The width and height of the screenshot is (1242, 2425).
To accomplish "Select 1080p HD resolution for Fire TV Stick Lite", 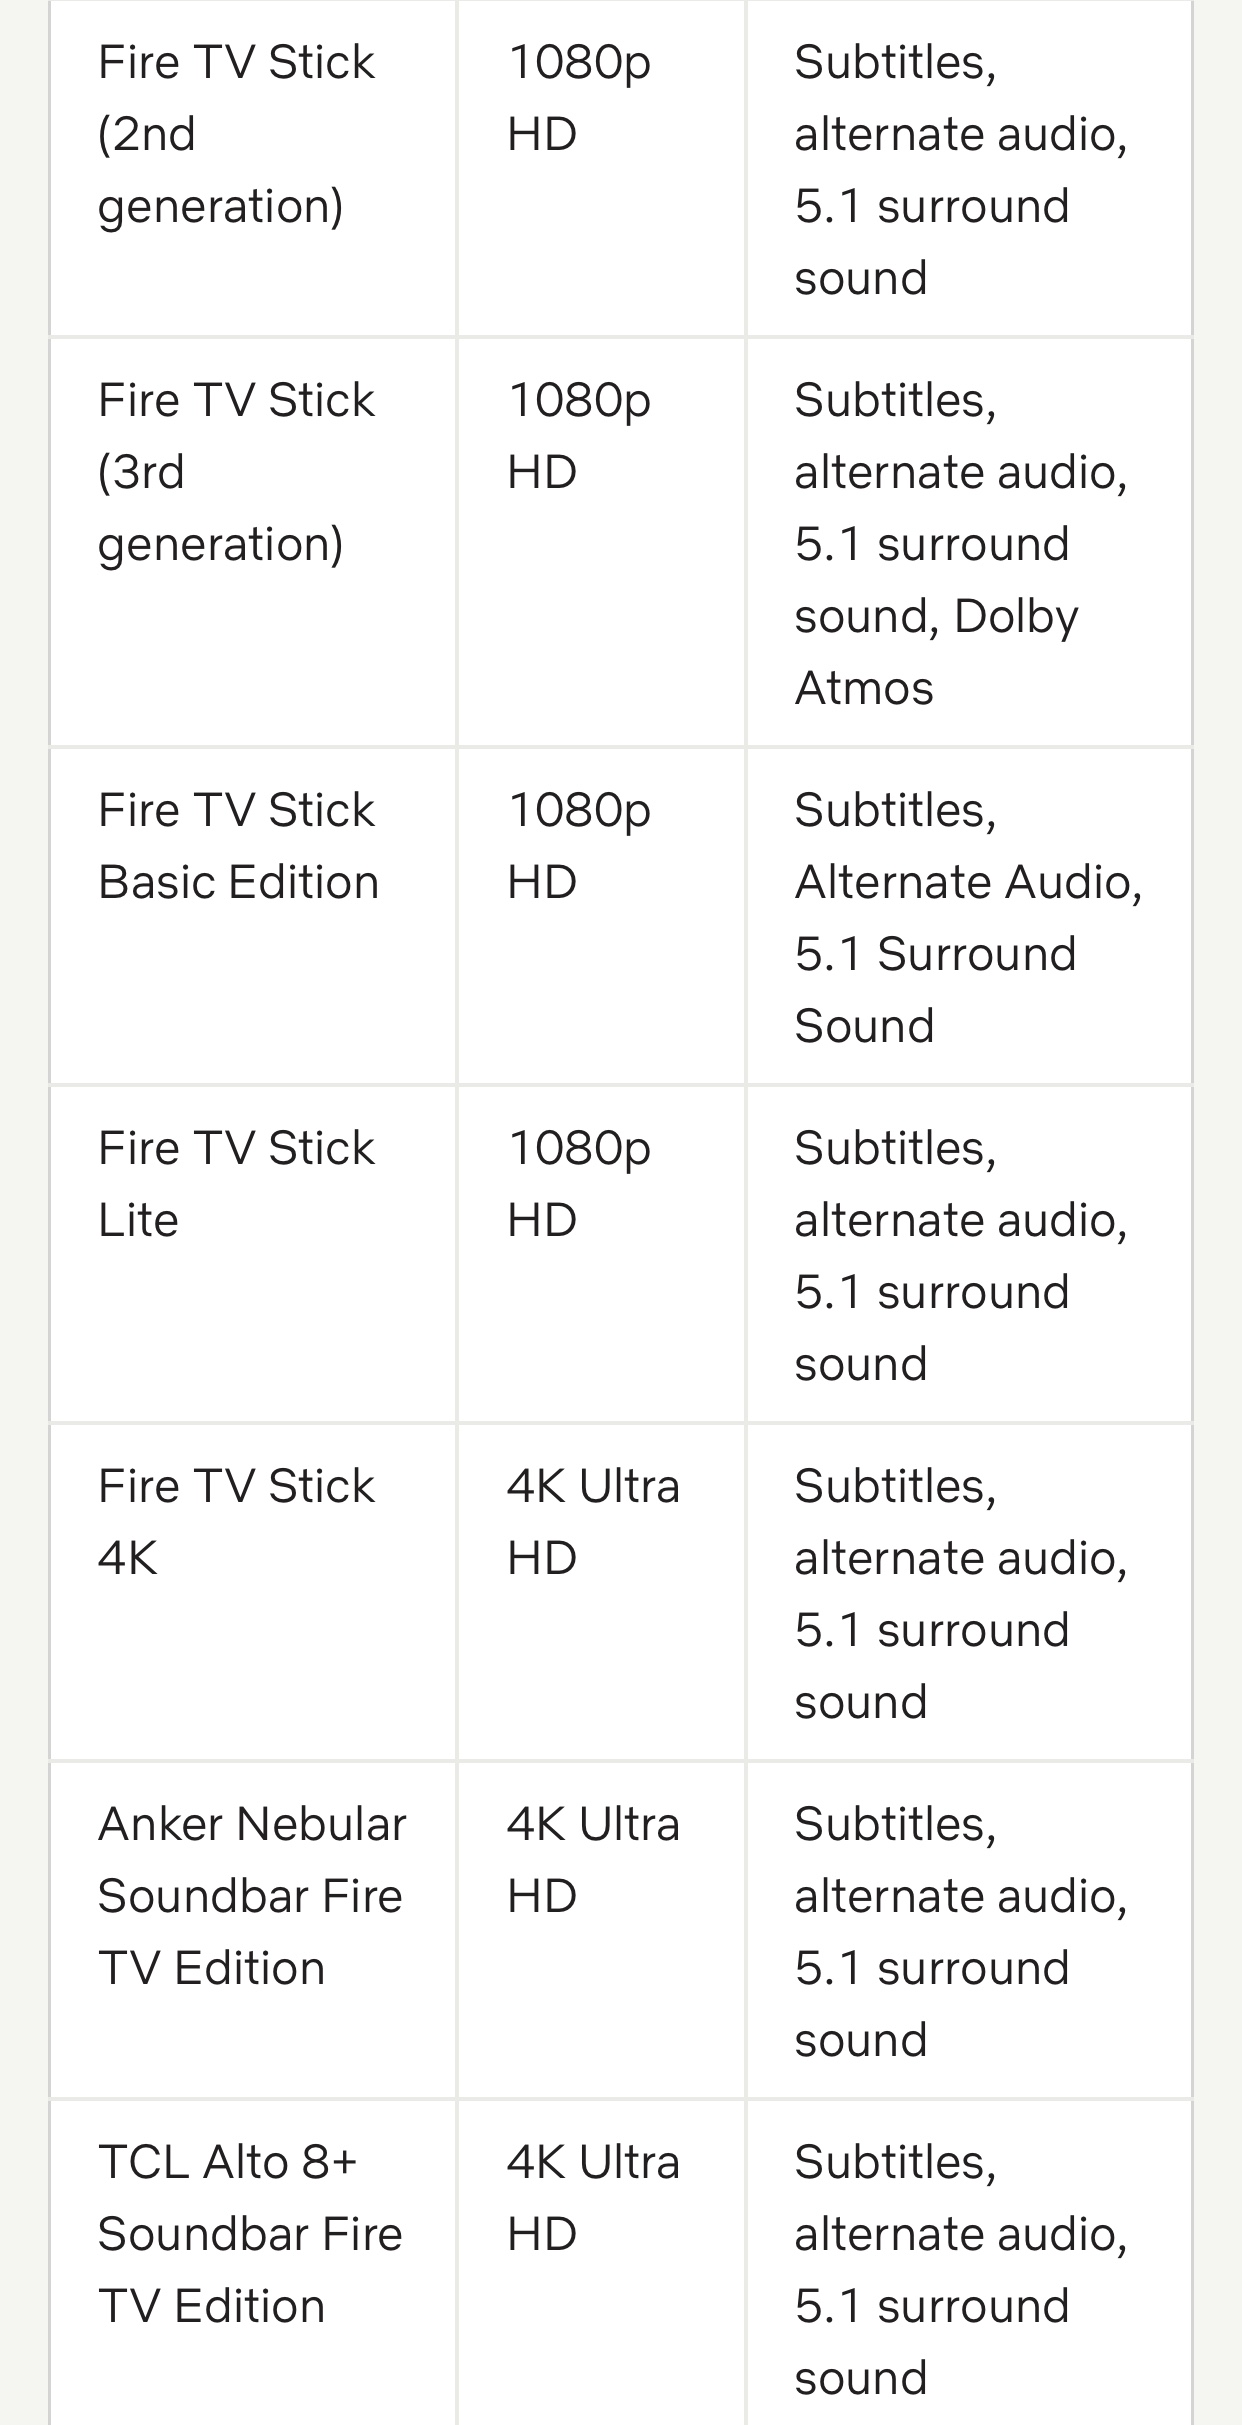I will point(579,1184).
